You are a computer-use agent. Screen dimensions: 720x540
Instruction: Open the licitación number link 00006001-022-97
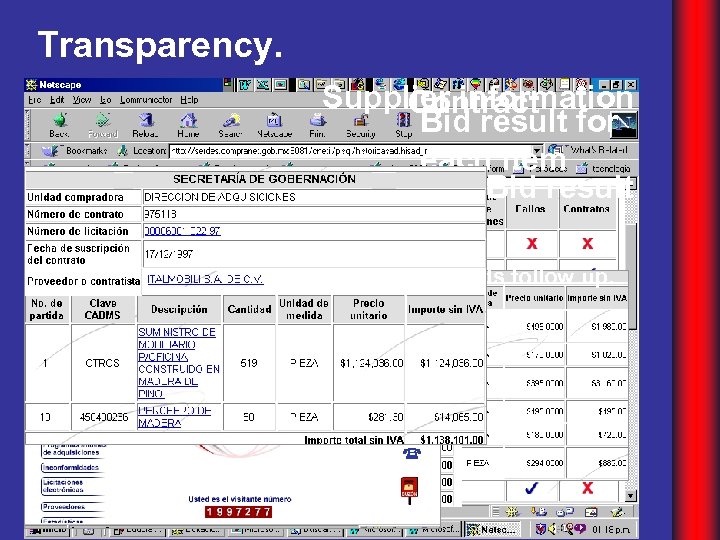(182, 231)
